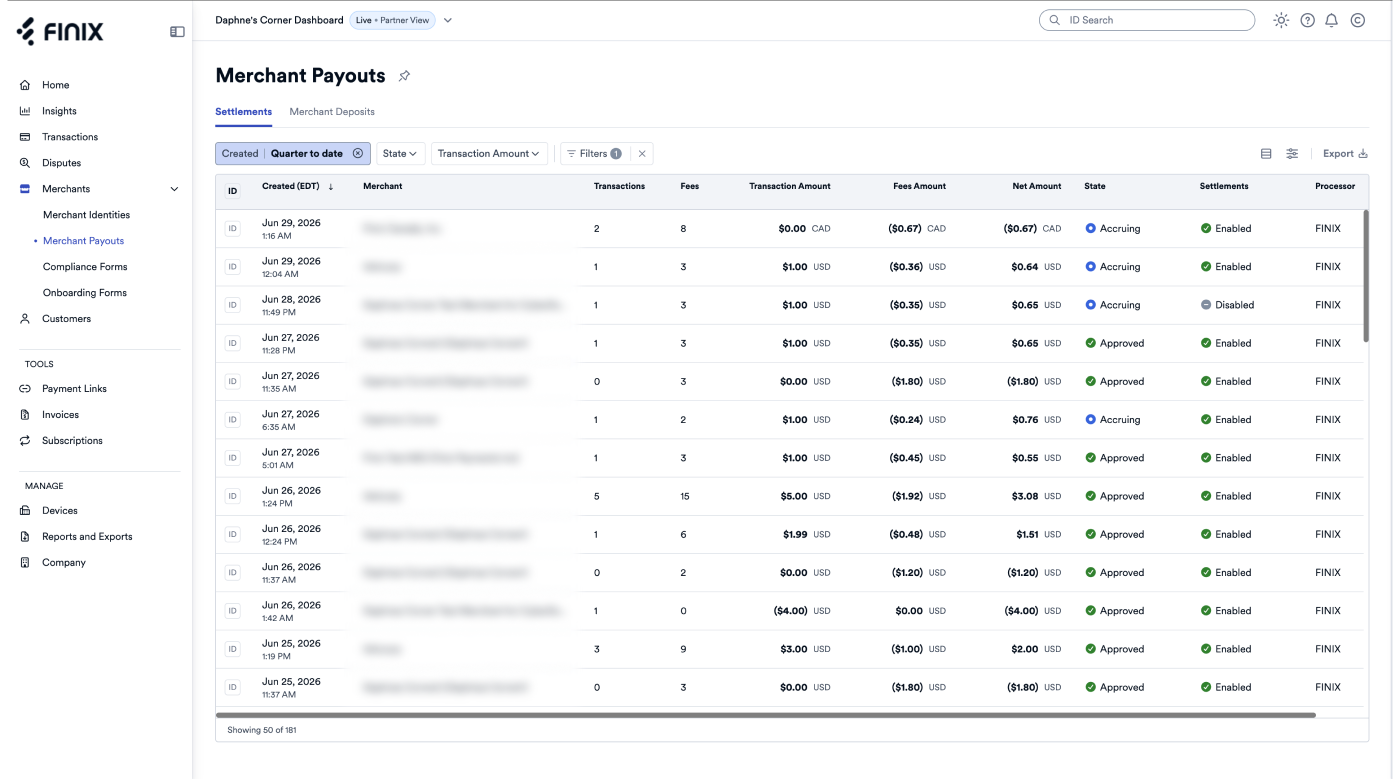The height and width of the screenshot is (779, 1400).
Task: Open column settings sliders icon
Action: pyautogui.click(x=1292, y=154)
